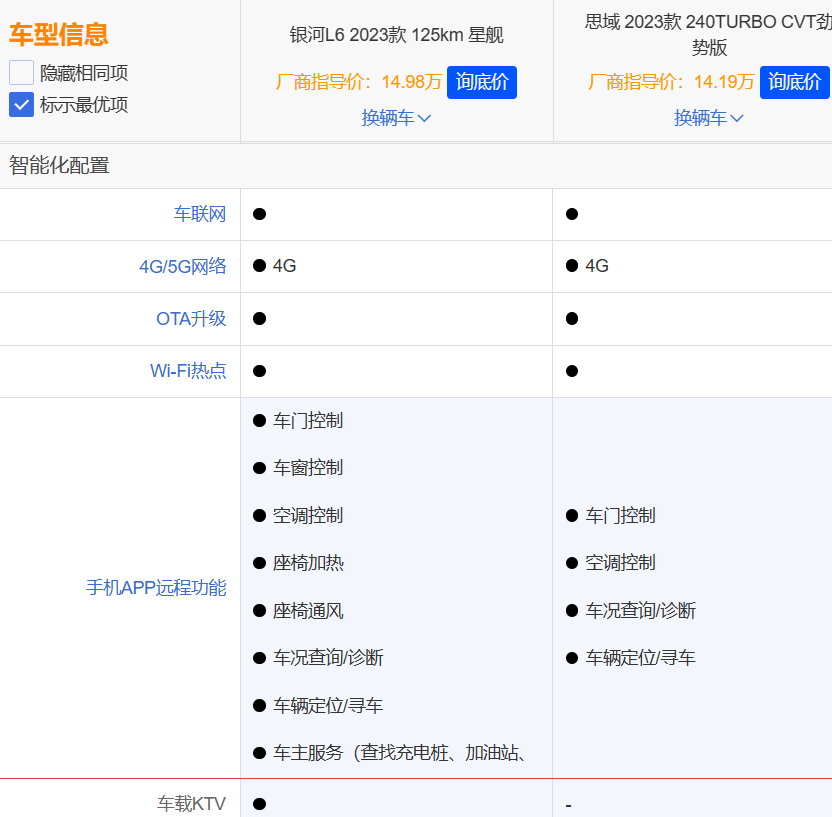Open the Wi-Fi热点 feature link

pos(188,371)
